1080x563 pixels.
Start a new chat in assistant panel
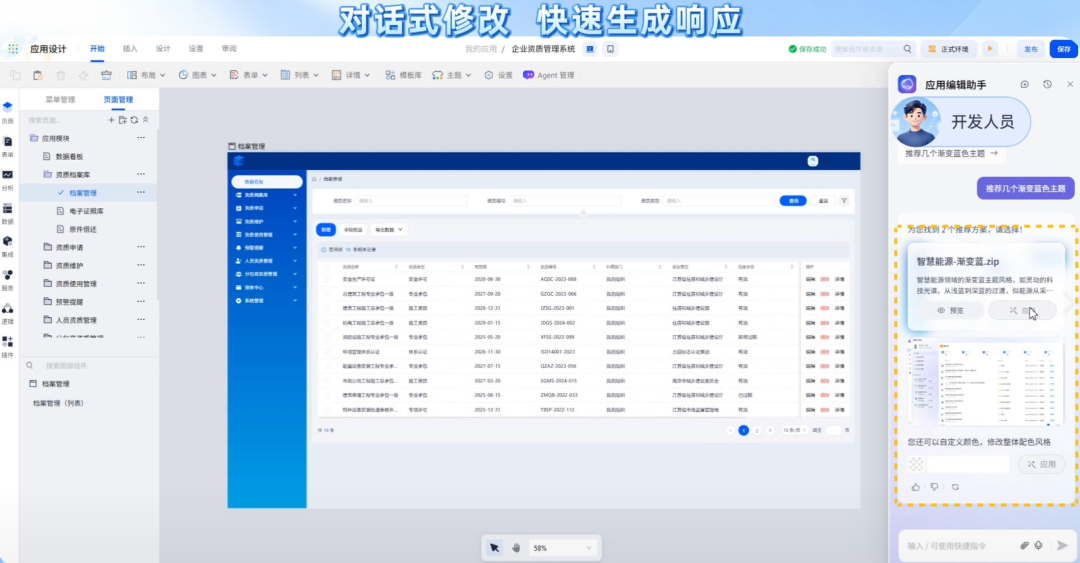click(x=1025, y=84)
